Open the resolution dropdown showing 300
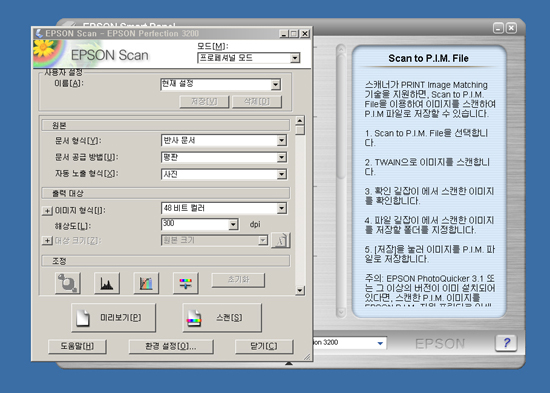The height and width of the screenshot is (393, 550). pos(233,225)
